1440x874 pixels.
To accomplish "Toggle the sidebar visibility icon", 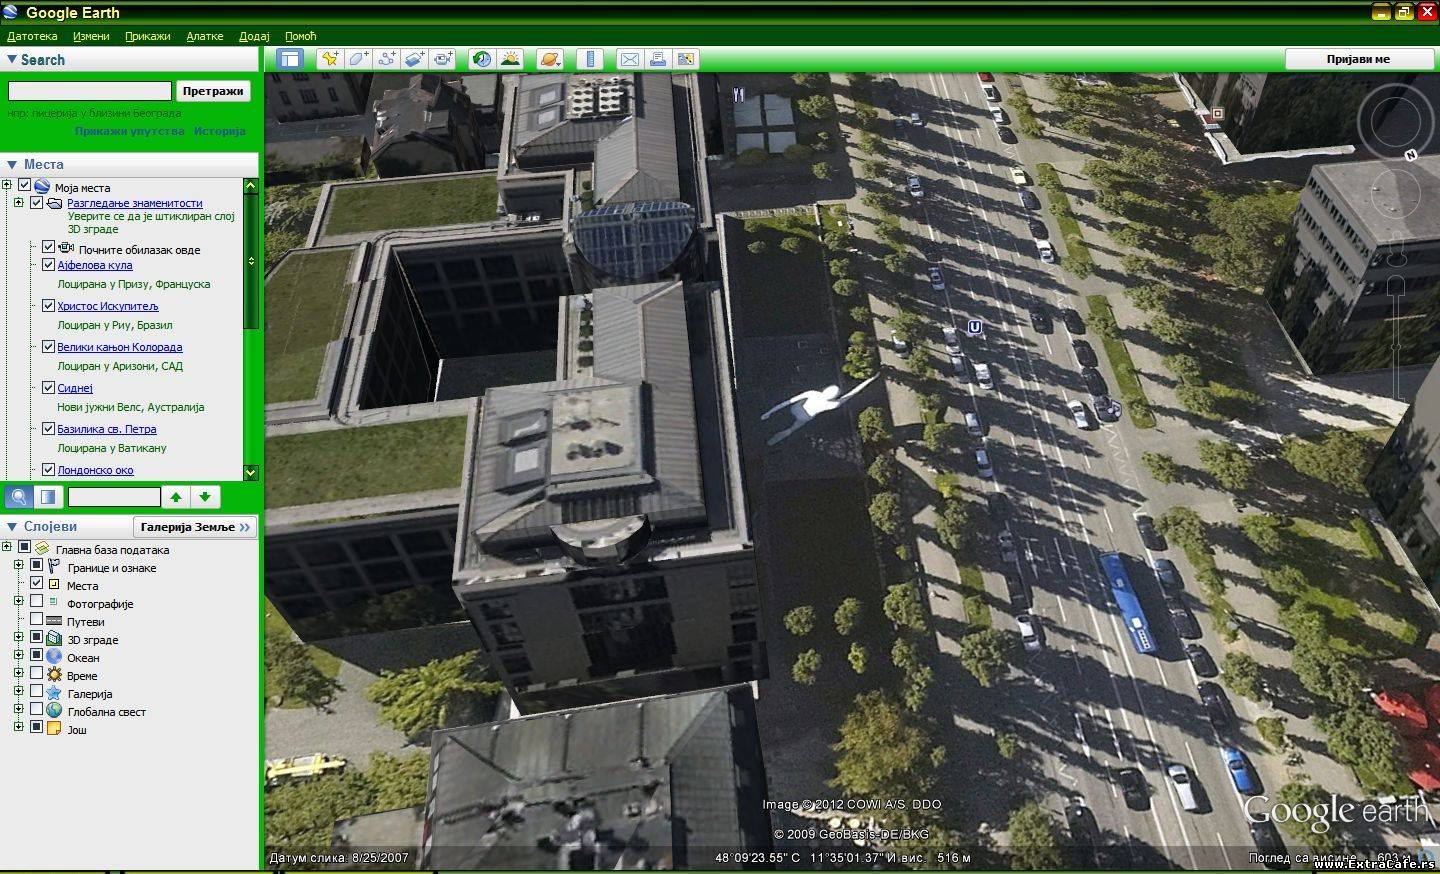I will click(x=290, y=59).
